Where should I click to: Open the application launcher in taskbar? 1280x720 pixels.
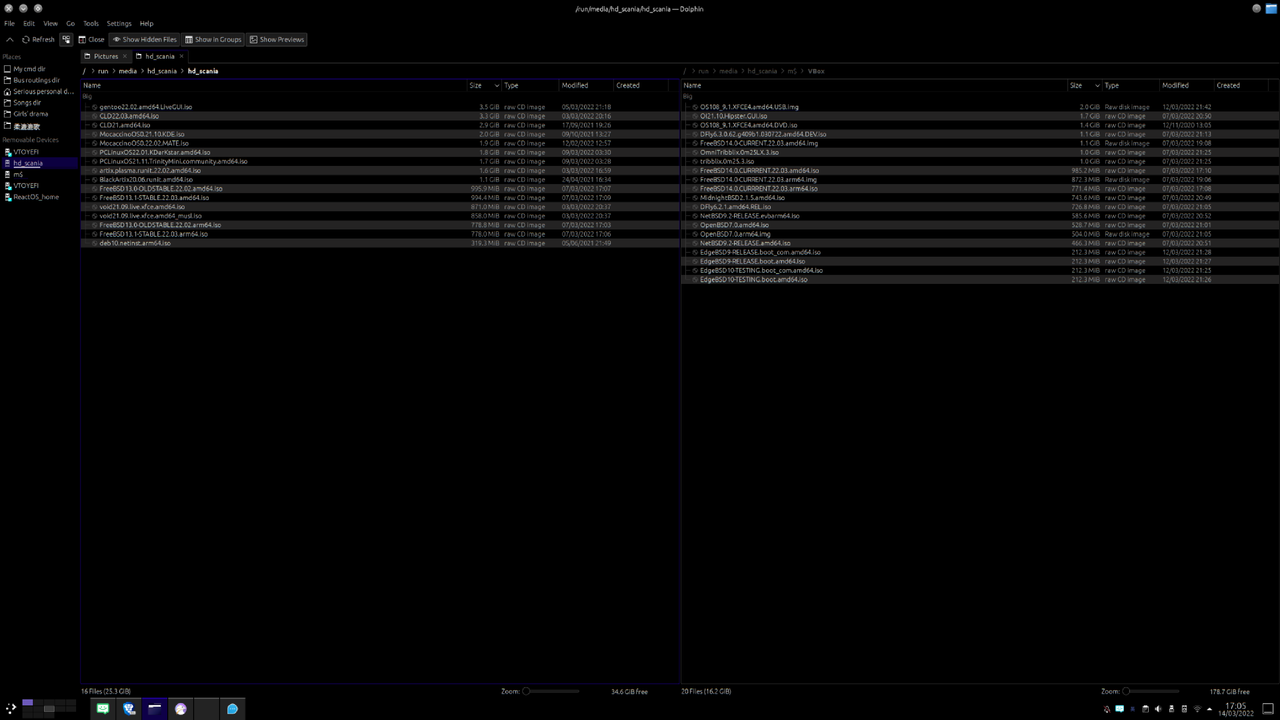click(x=11, y=708)
